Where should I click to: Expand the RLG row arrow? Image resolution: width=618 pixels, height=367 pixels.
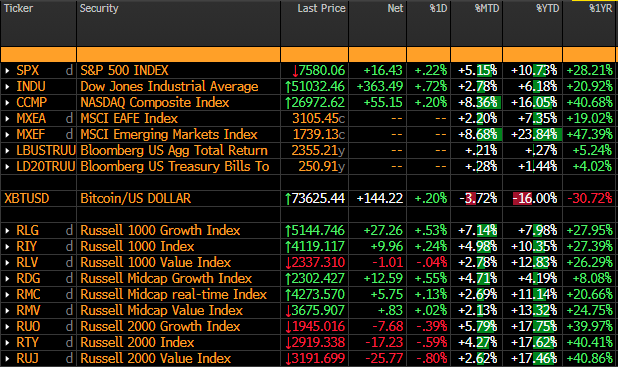tap(7, 231)
